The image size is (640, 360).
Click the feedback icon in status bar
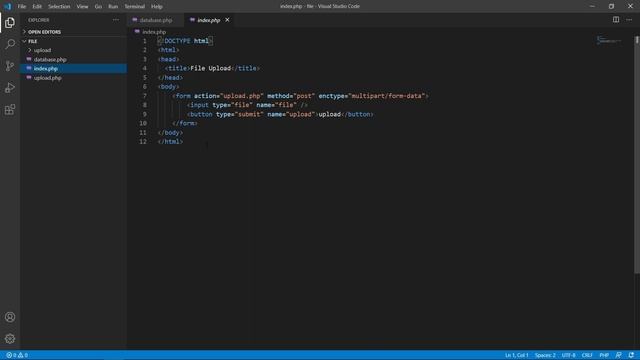[618, 355]
